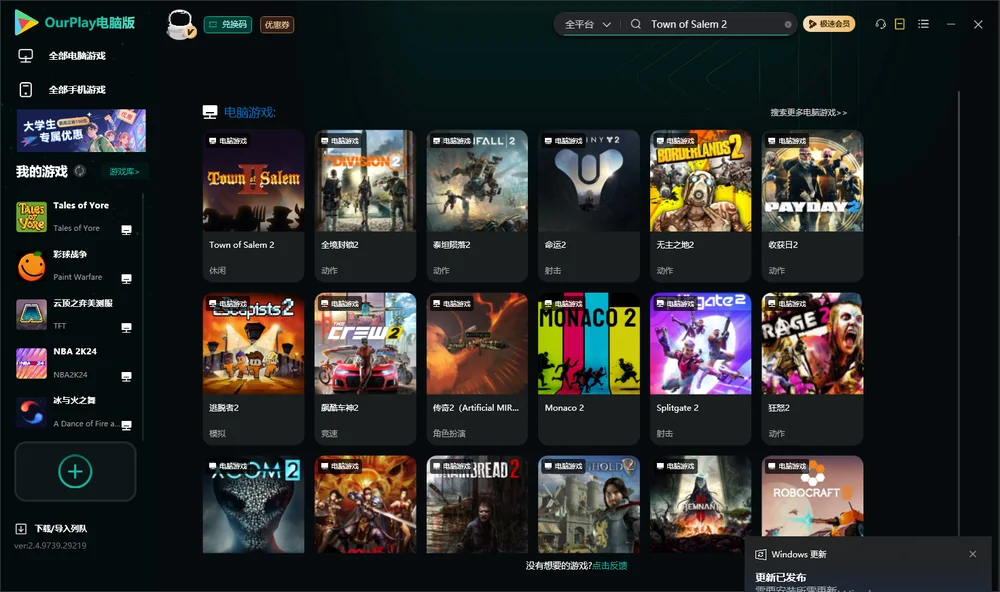Open the 兑换码 redeem code button

pyautogui.click(x=228, y=25)
